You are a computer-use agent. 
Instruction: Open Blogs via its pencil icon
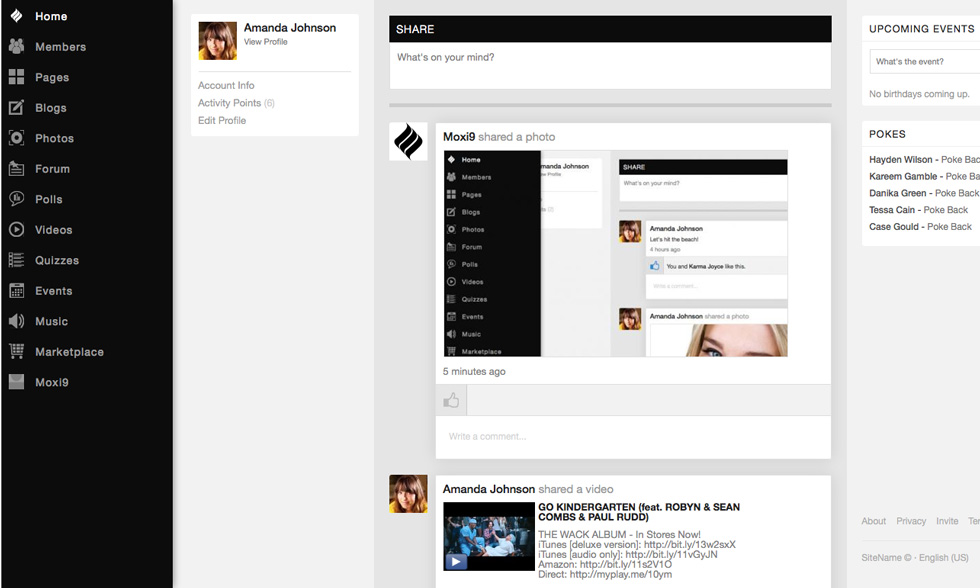[16, 108]
